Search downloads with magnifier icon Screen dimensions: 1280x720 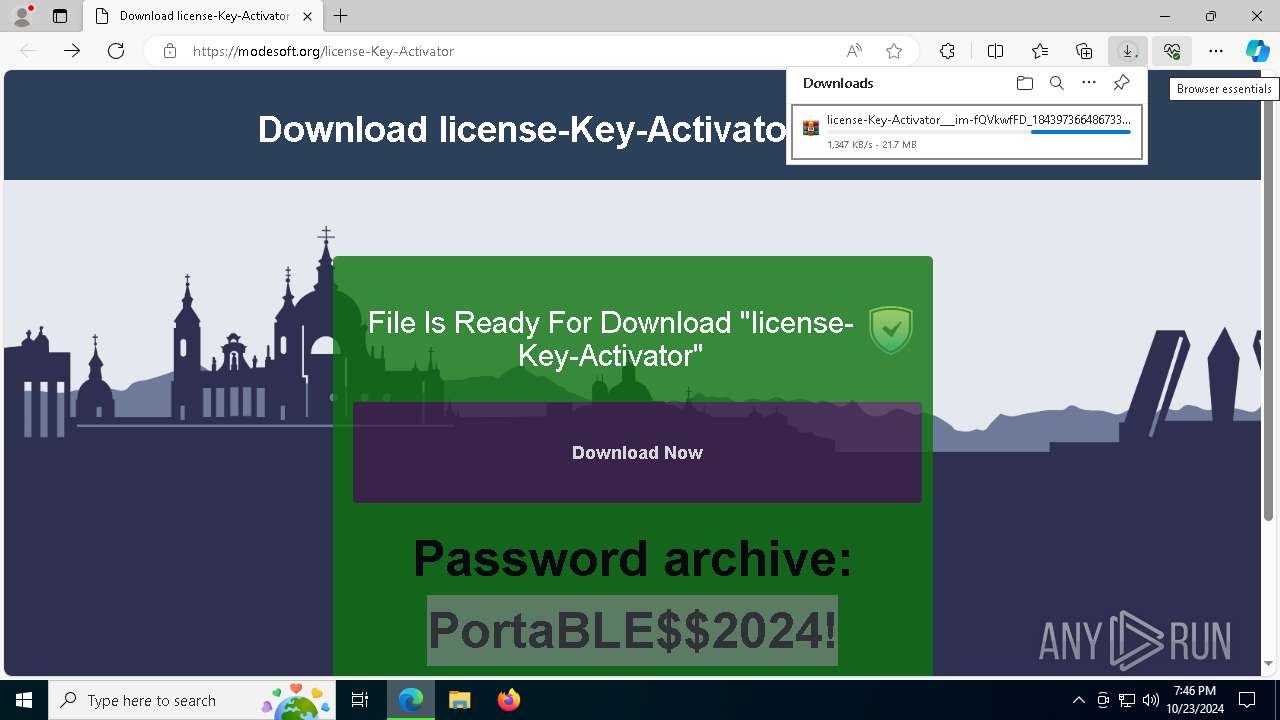coord(1057,83)
